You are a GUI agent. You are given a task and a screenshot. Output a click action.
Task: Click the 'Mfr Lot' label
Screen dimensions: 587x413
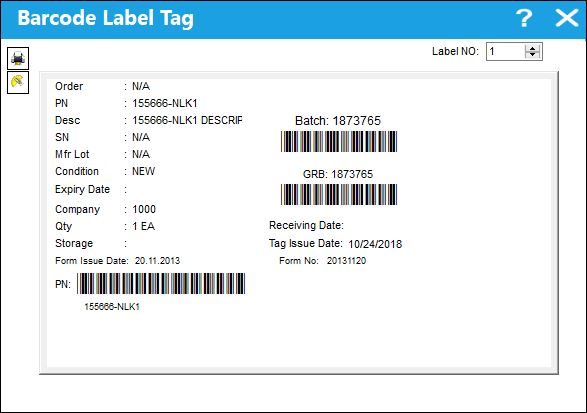tap(72, 154)
